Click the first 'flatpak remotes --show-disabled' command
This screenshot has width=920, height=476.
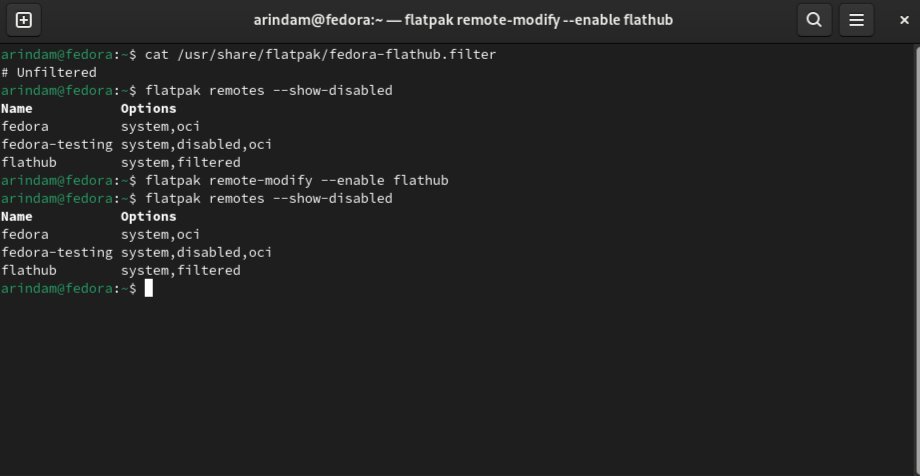pos(268,90)
